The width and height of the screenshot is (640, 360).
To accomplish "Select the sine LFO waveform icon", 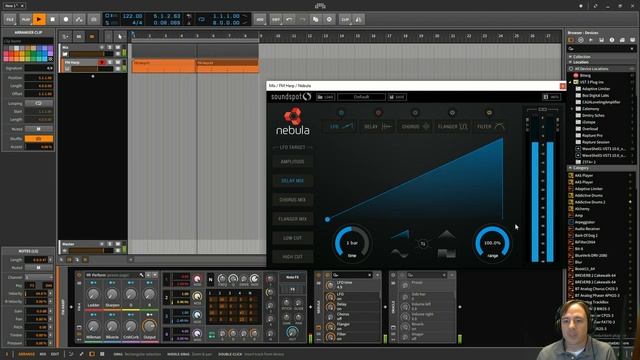I will click(400, 253).
